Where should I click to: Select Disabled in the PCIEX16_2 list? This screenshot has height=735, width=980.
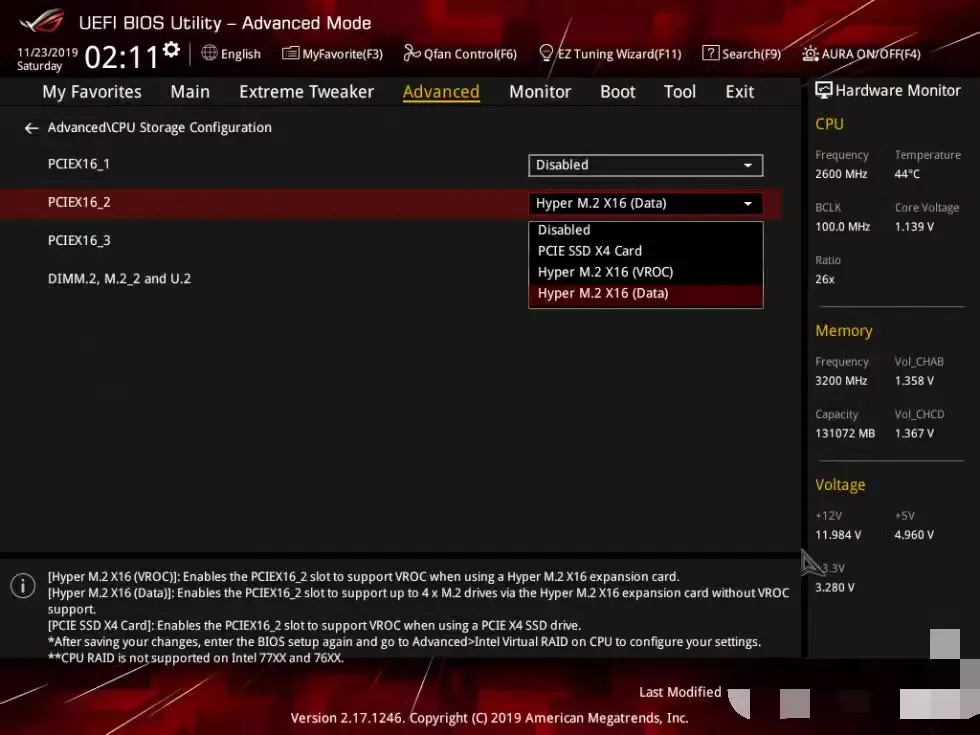(x=646, y=230)
